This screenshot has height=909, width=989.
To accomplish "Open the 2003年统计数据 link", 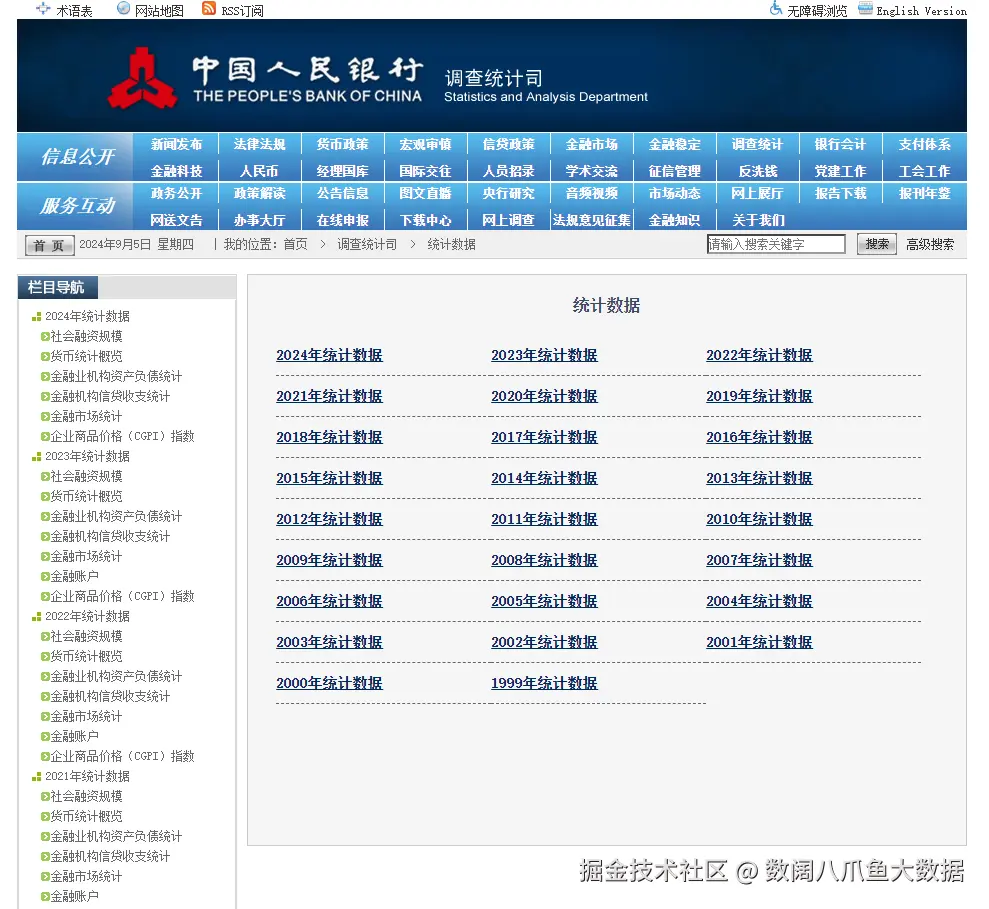I will 329,643.
